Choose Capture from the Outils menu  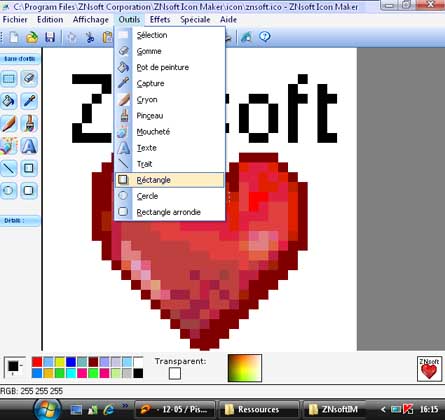[x=170, y=83]
